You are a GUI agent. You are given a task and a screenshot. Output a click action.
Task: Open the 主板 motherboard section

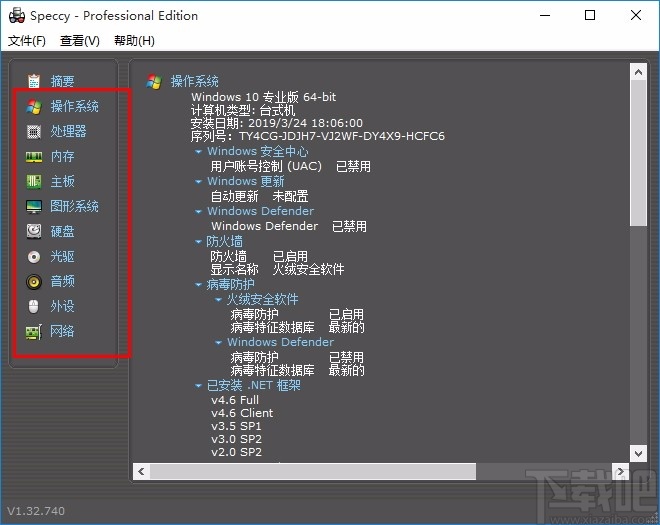click(62, 181)
